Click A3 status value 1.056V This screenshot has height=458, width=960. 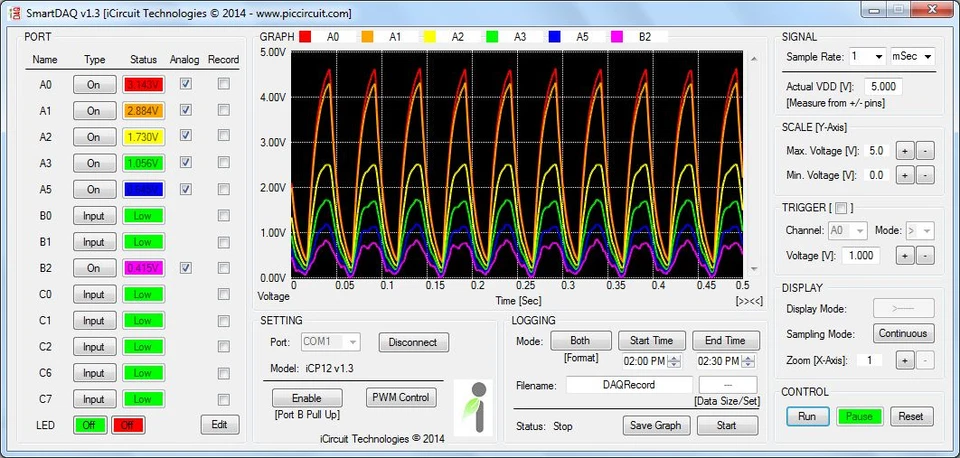pyautogui.click(x=144, y=163)
